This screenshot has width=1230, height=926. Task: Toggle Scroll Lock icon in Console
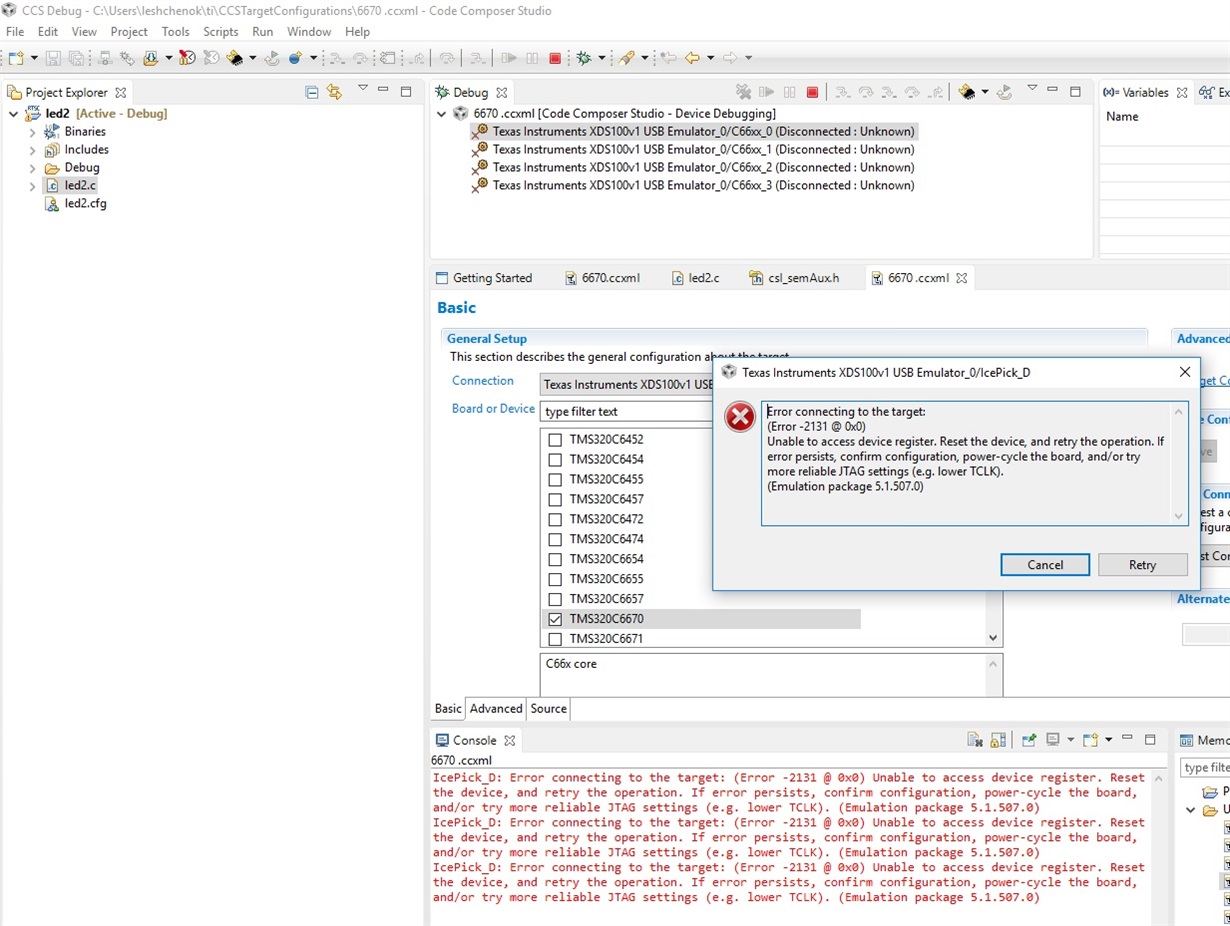tap(997, 740)
